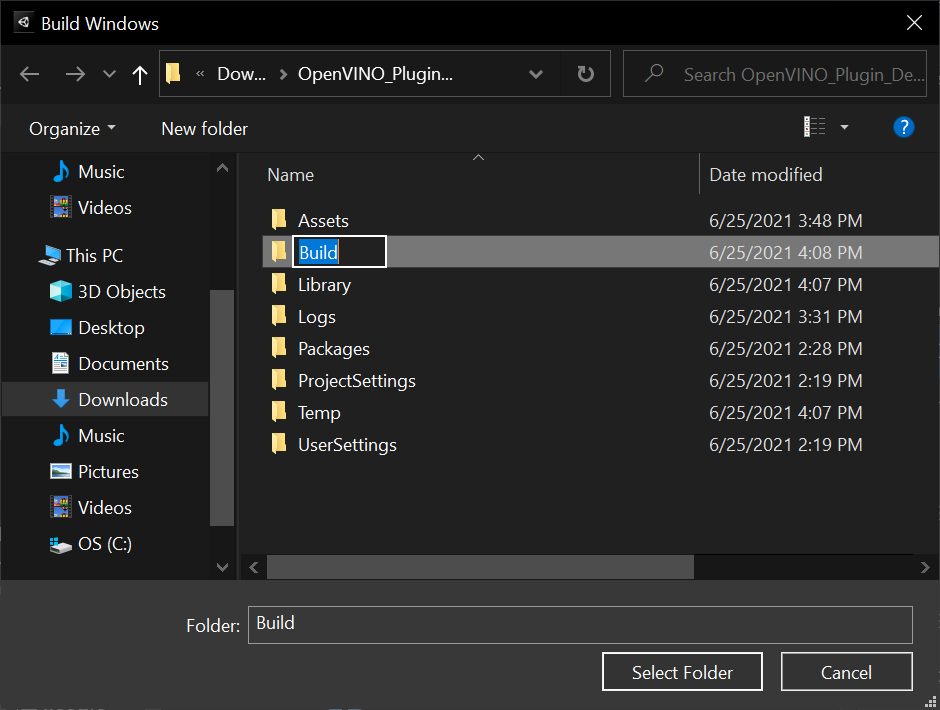
Task: Click the view layout icon
Action: pyautogui.click(x=815, y=127)
